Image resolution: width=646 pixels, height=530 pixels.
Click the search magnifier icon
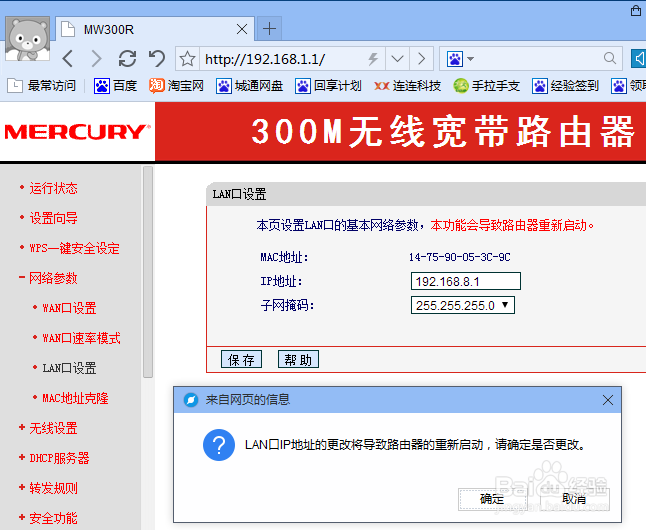(x=610, y=59)
